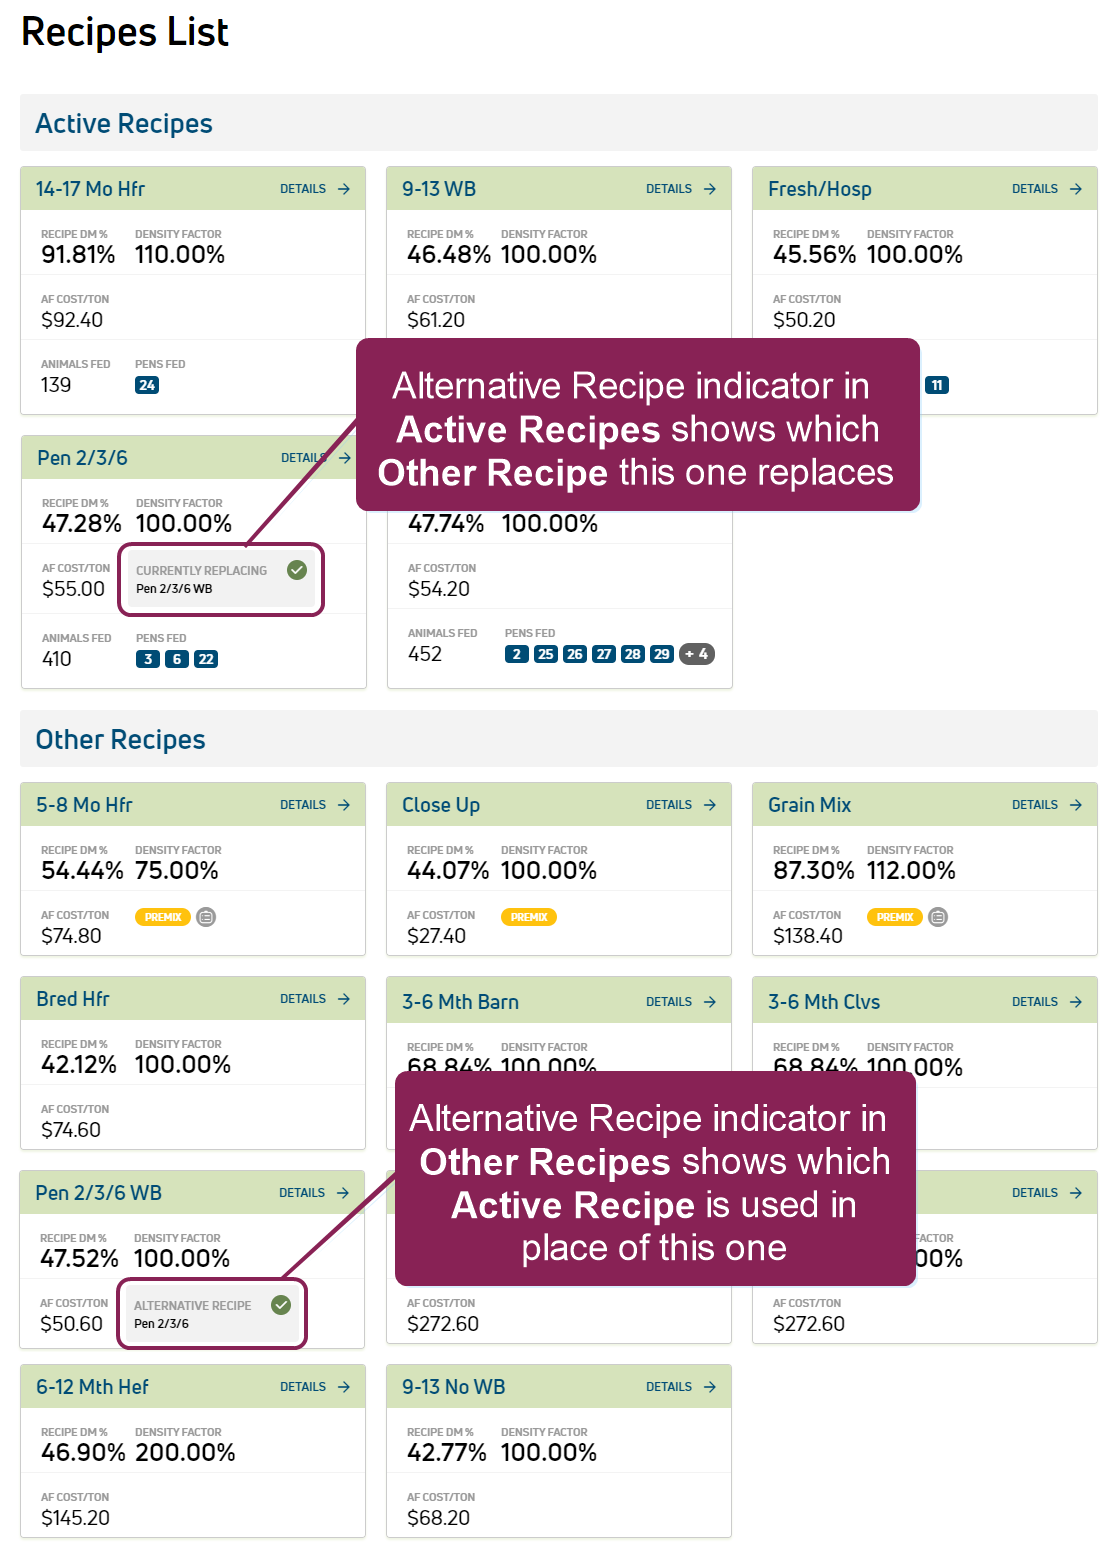Click the Other Recipes section header
Viewport: 1116px width, 1550px height.
(x=120, y=740)
